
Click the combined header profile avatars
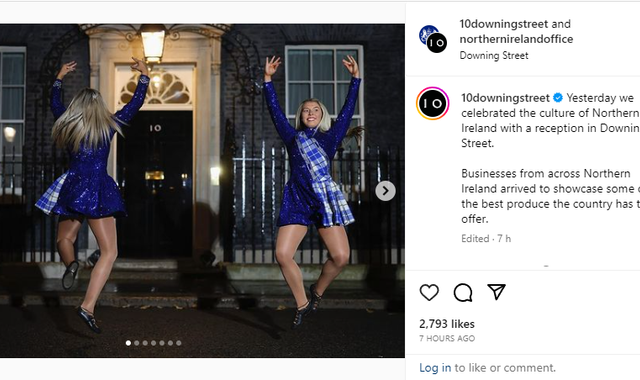pos(433,39)
